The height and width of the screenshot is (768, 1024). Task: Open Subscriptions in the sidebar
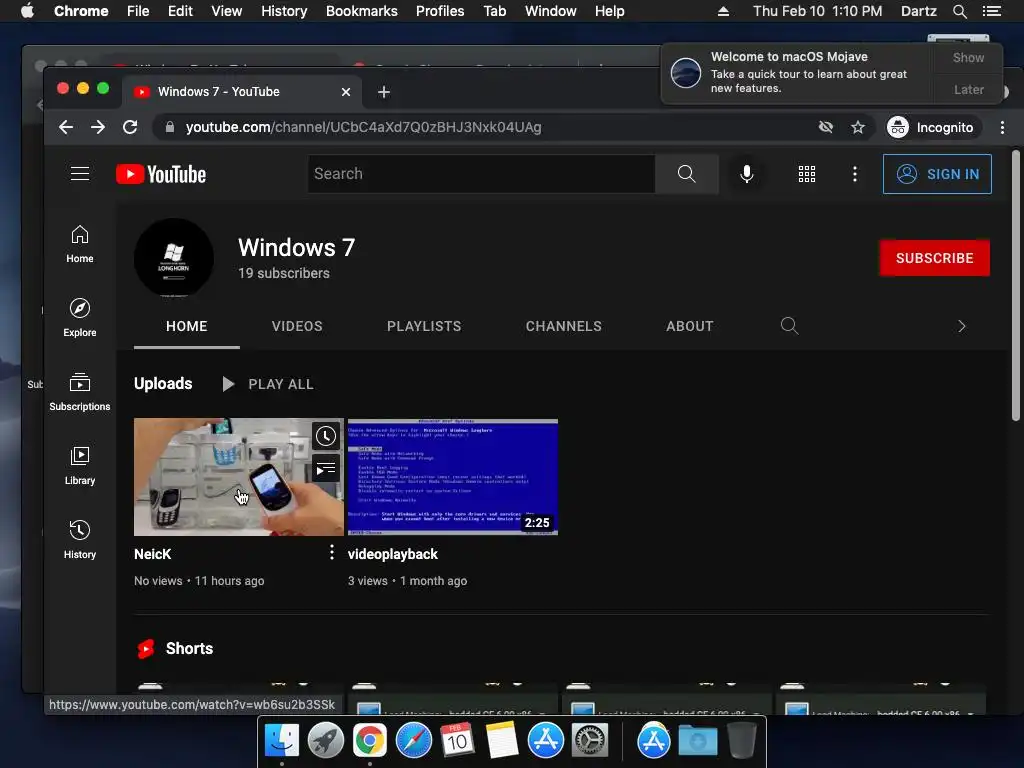(80, 392)
